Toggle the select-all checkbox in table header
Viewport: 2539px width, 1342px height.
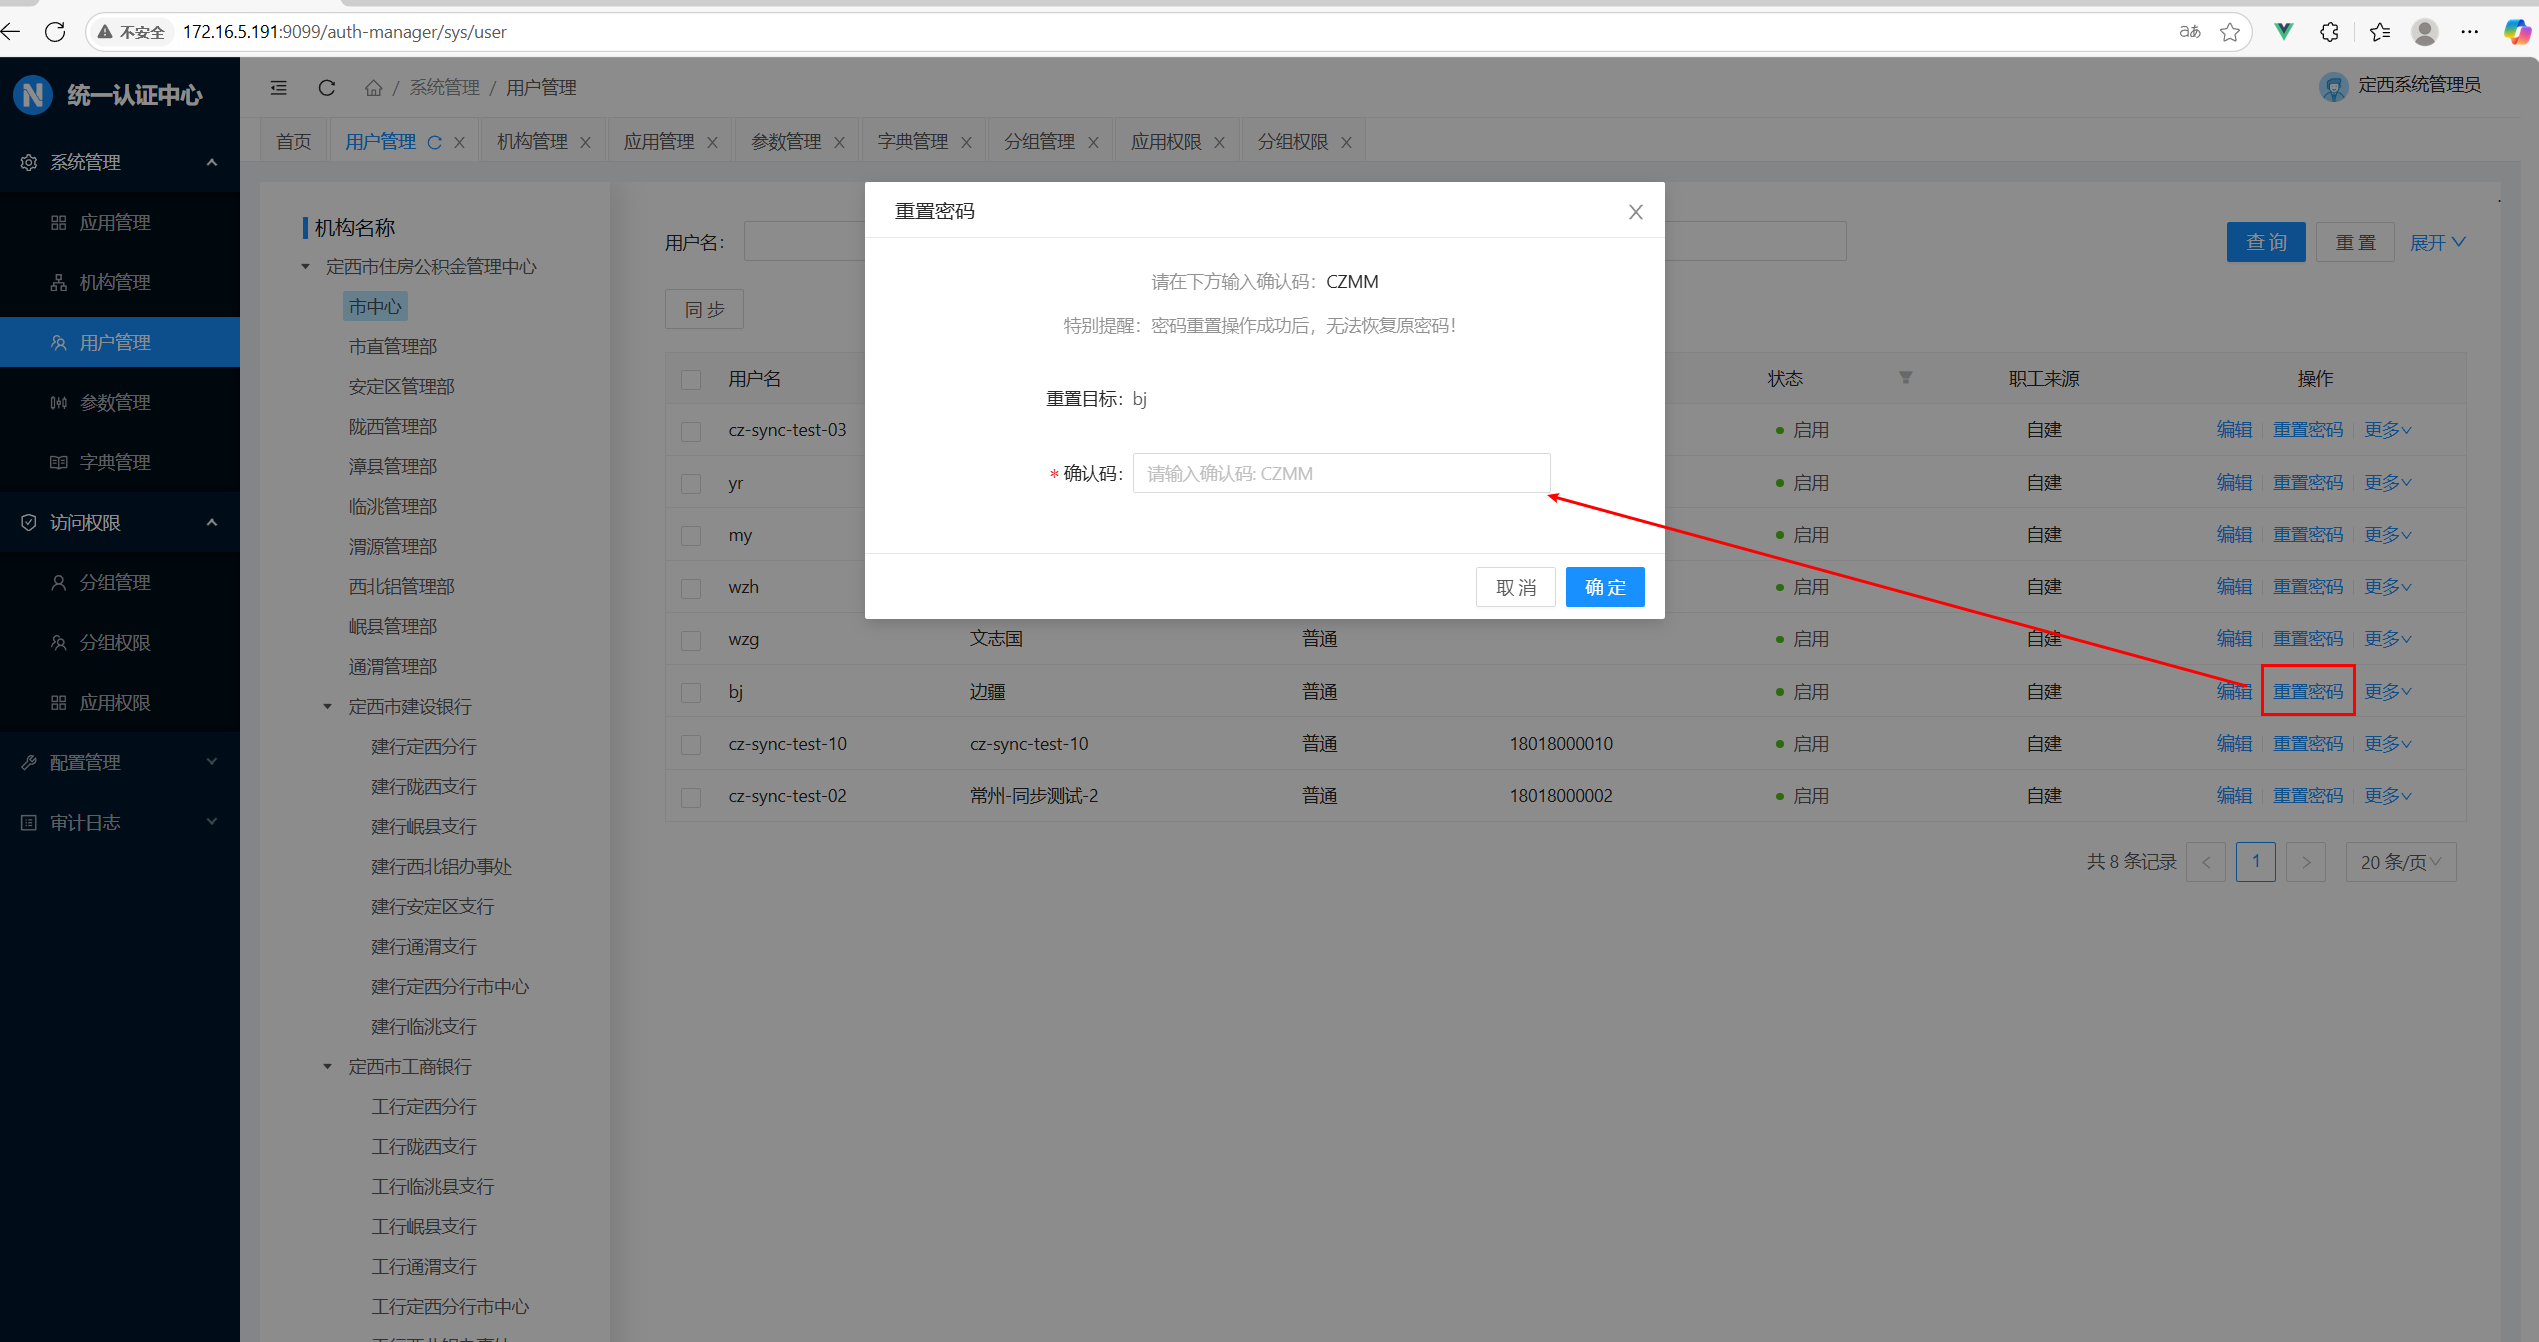[691, 379]
